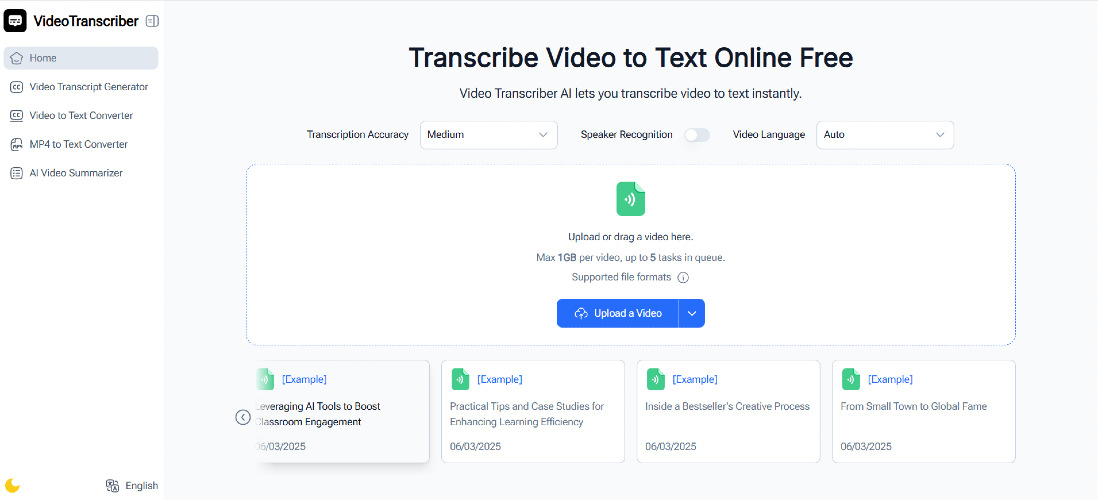Viewport: 1098px width, 500px height.
Task: Open From Small Town to Global Fame example
Action: 924,412
